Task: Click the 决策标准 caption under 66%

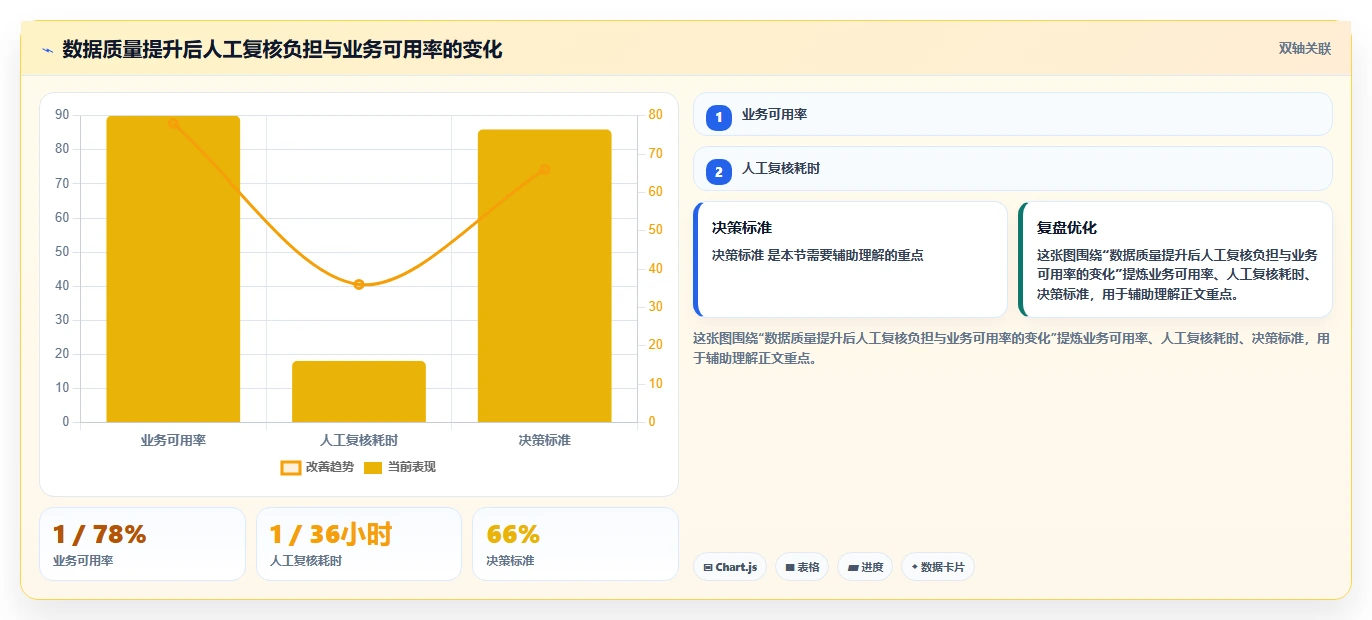Action: point(510,561)
